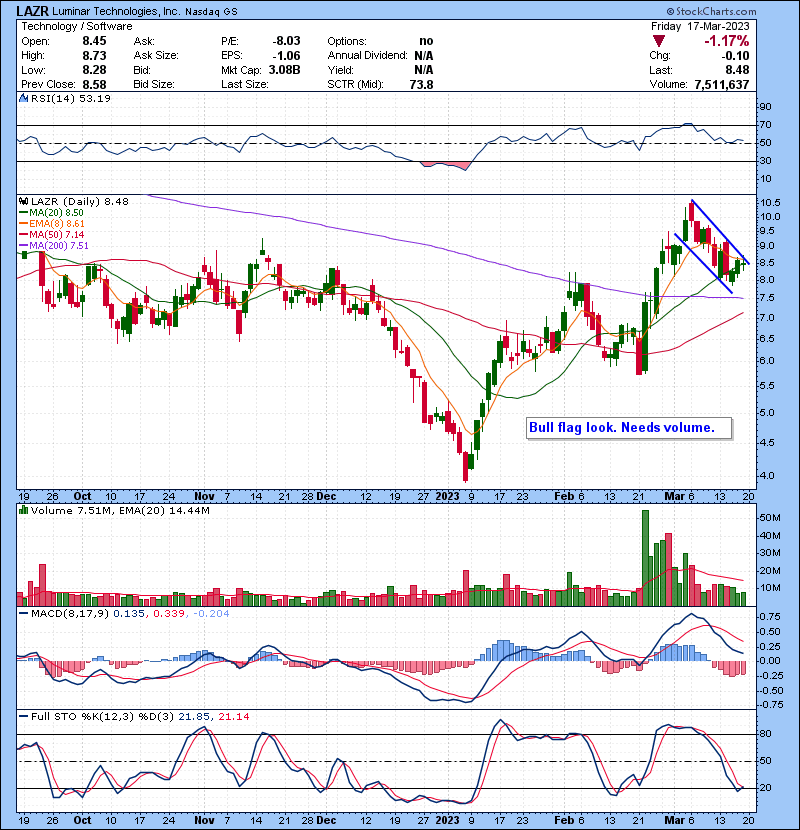Click the Chg value -0.10
Screen dimensions: 800x830
735,56
